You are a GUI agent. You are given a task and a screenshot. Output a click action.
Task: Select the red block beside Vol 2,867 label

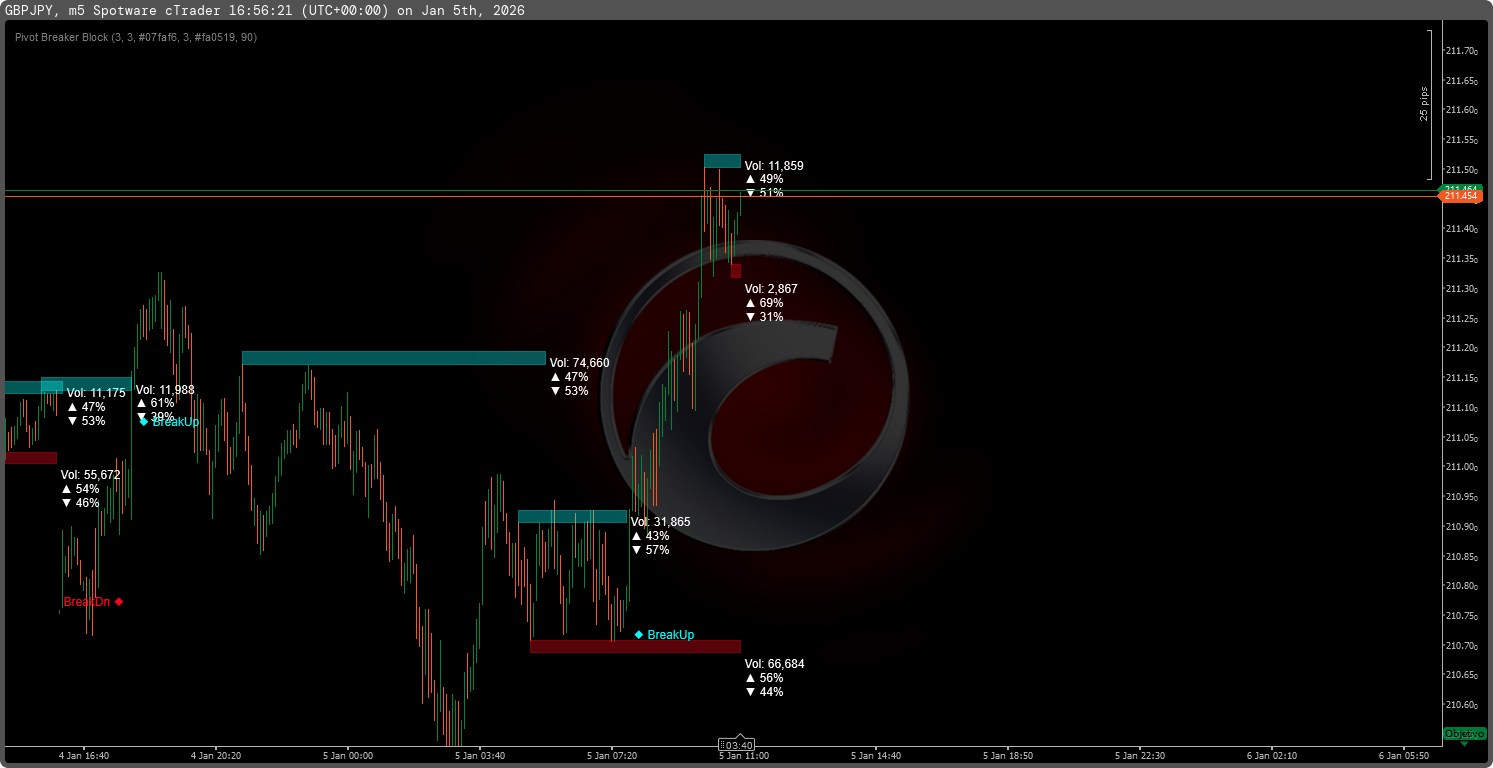click(x=736, y=271)
